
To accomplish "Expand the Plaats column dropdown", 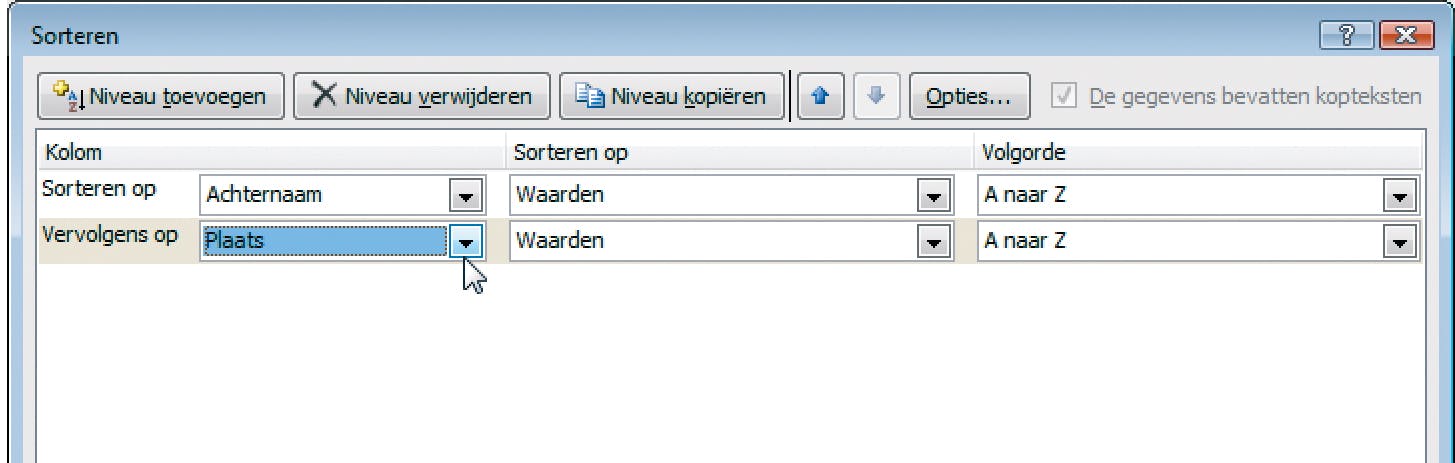I will click(465, 241).
